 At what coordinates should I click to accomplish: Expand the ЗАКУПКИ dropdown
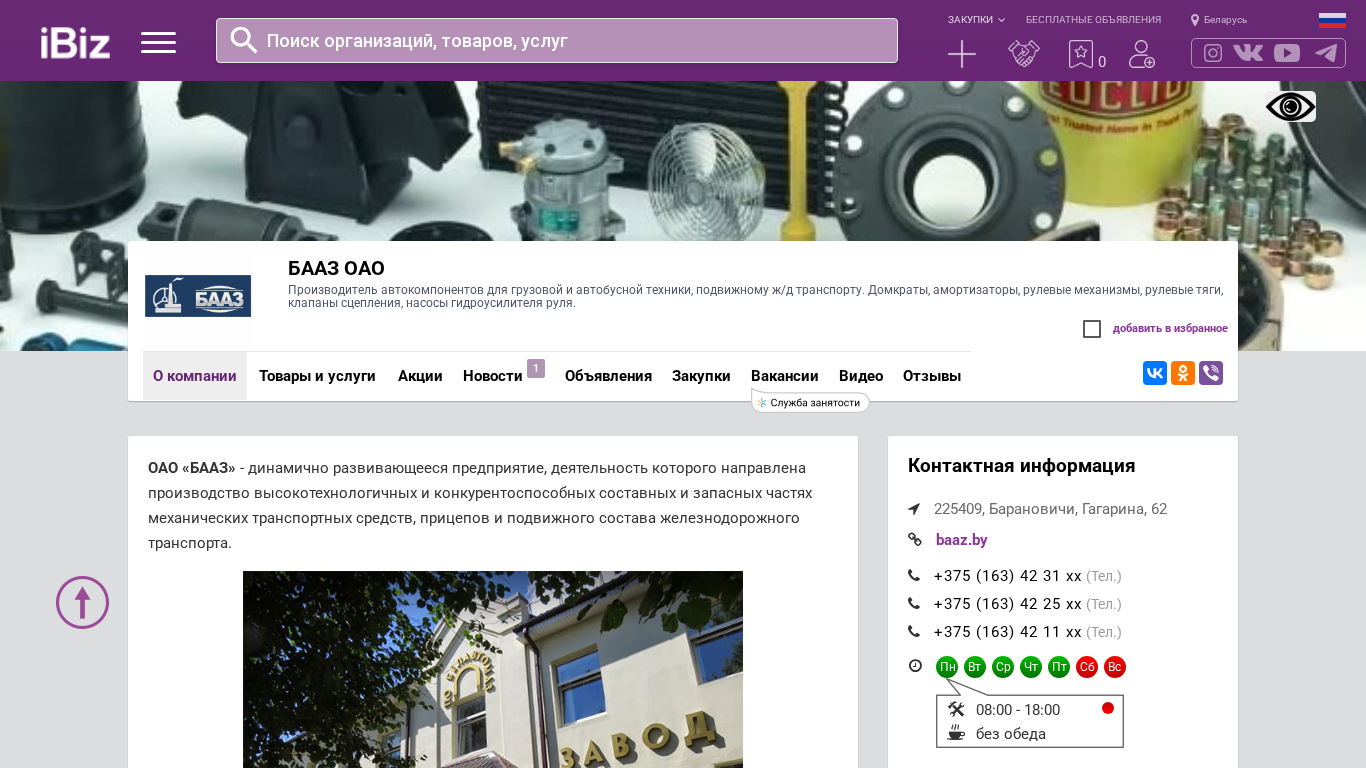coord(976,20)
